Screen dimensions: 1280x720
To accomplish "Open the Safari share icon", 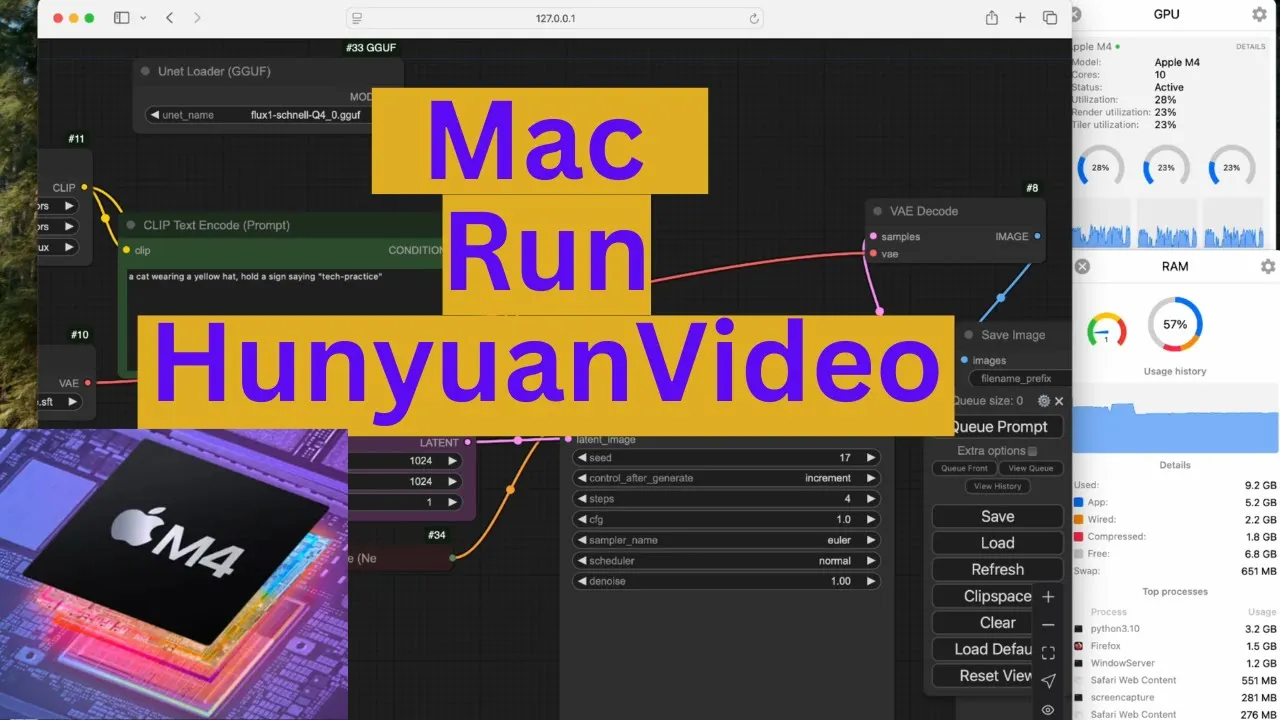I will [x=991, y=18].
